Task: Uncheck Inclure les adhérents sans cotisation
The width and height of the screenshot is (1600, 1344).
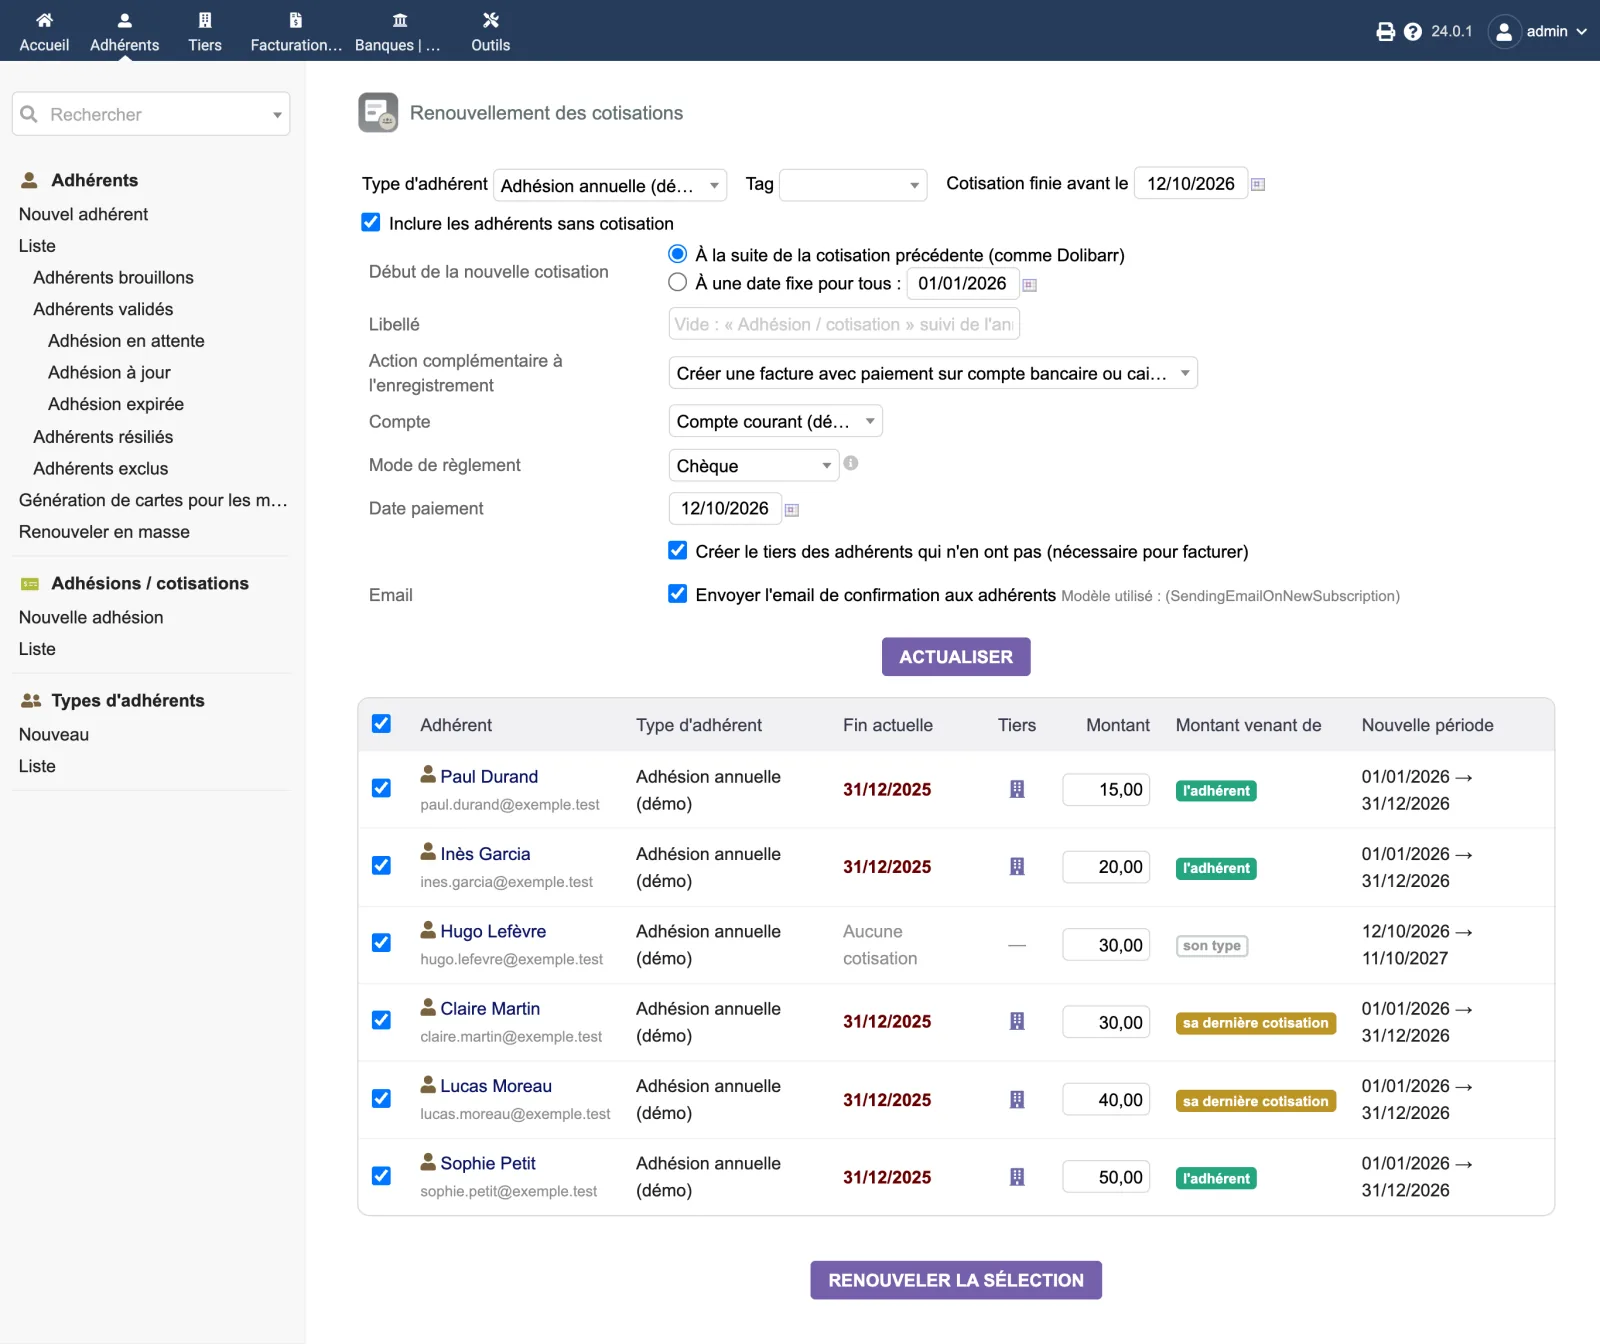Action: click(x=371, y=222)
